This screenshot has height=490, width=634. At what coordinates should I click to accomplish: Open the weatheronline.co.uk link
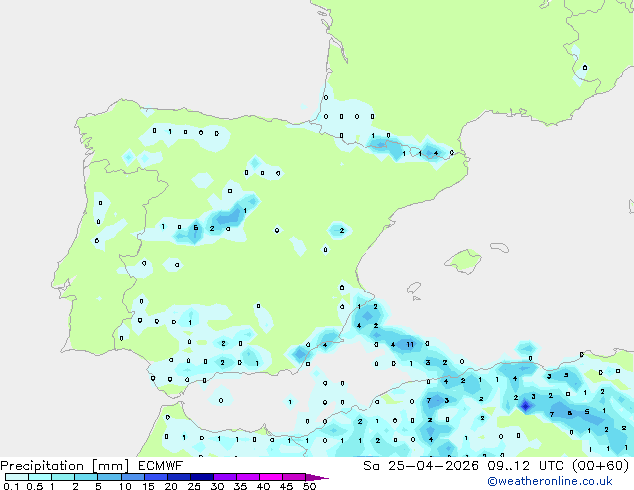550,481
